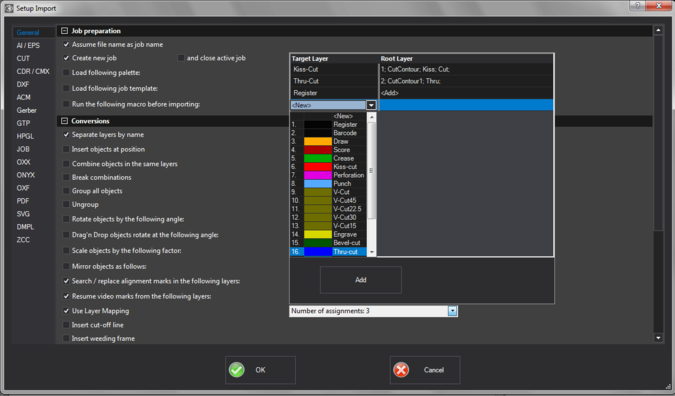
Task: Open the ZCC settings tab
Action: click(x=23, y=239)
